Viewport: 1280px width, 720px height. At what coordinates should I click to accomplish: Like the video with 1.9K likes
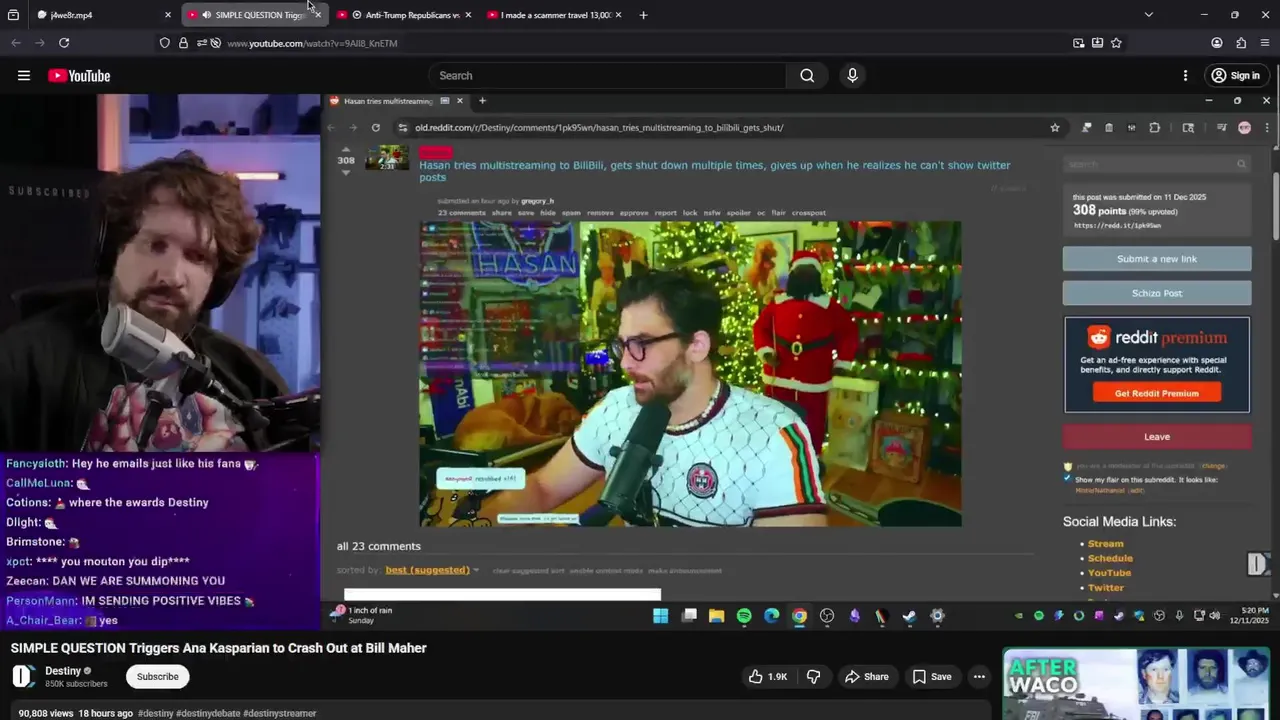click(x=767, y=677)
